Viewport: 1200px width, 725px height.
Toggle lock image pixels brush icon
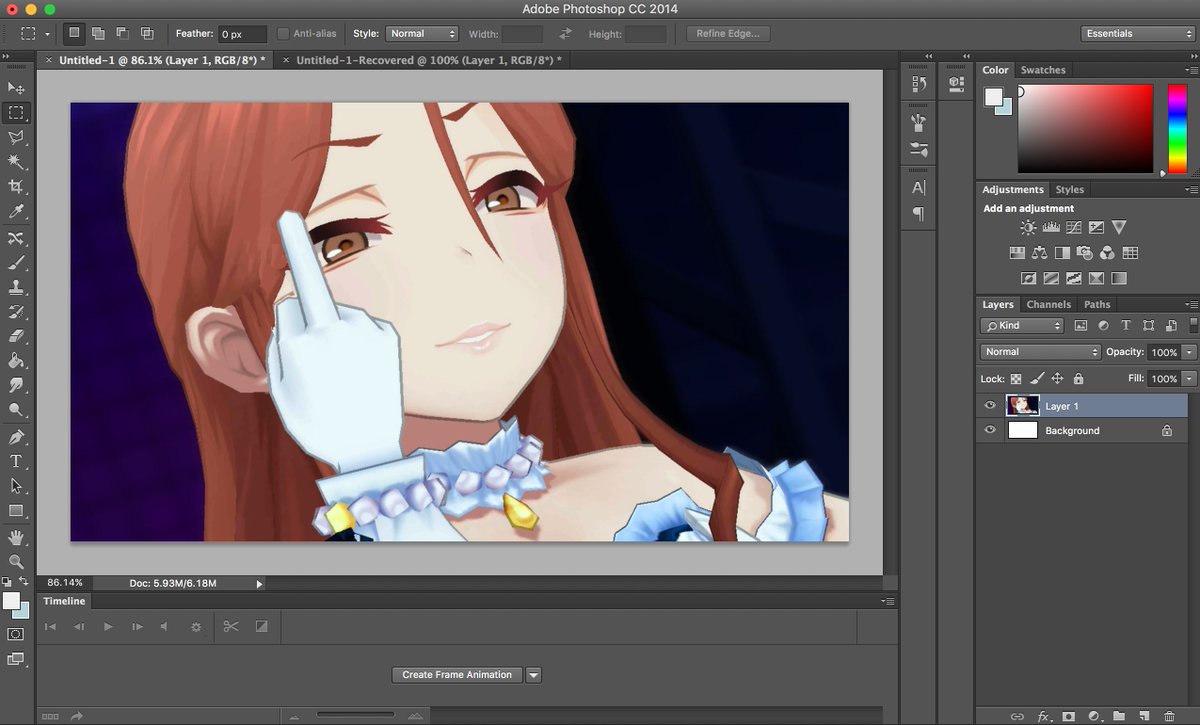click(x=1037, y=379)
